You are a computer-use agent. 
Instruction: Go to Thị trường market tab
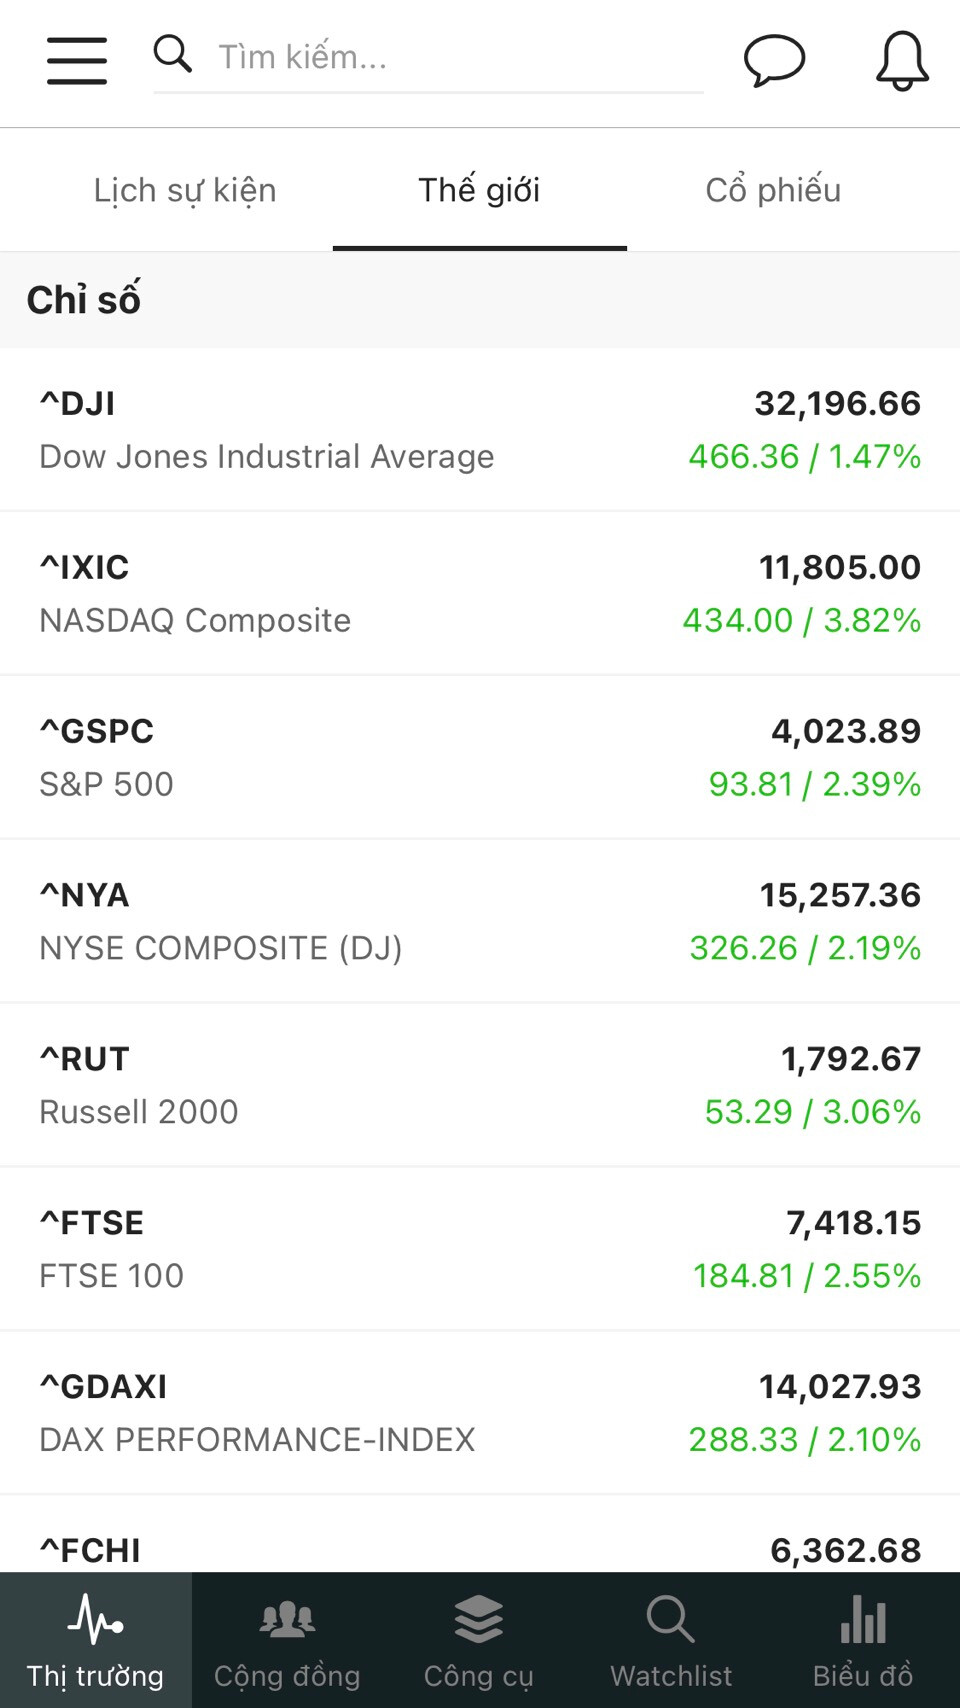pos(95,1640)
